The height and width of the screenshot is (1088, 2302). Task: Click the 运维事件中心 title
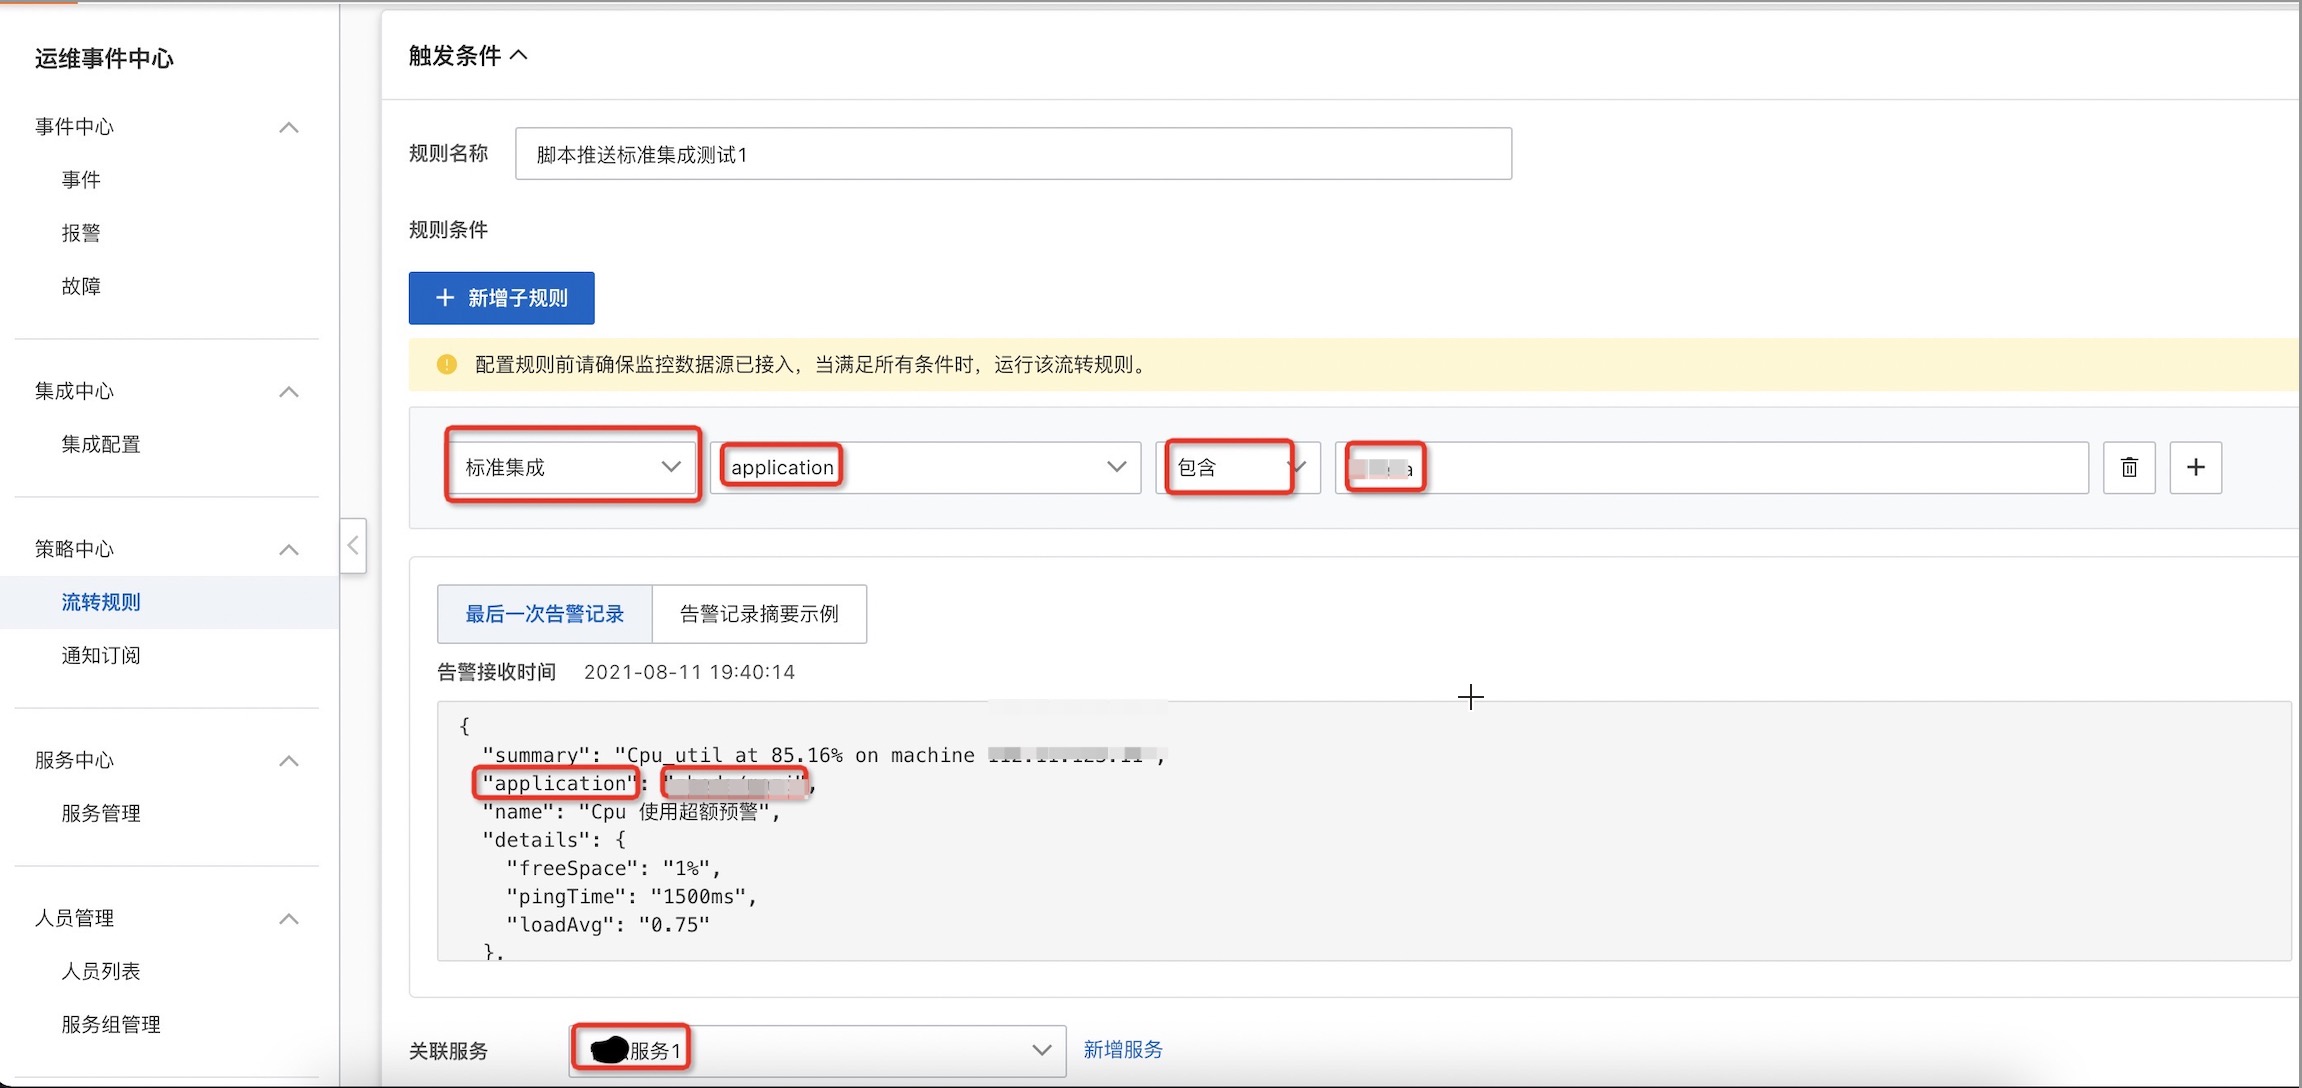click(104, 59)
